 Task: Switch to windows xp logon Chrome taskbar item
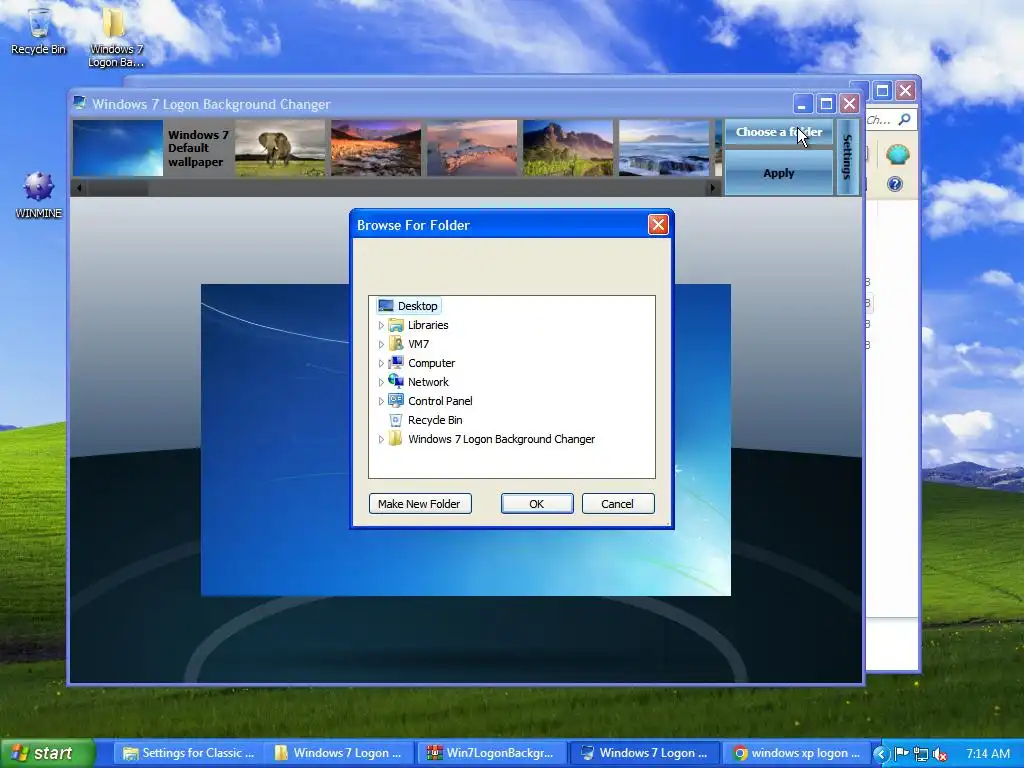coord(797,753)
